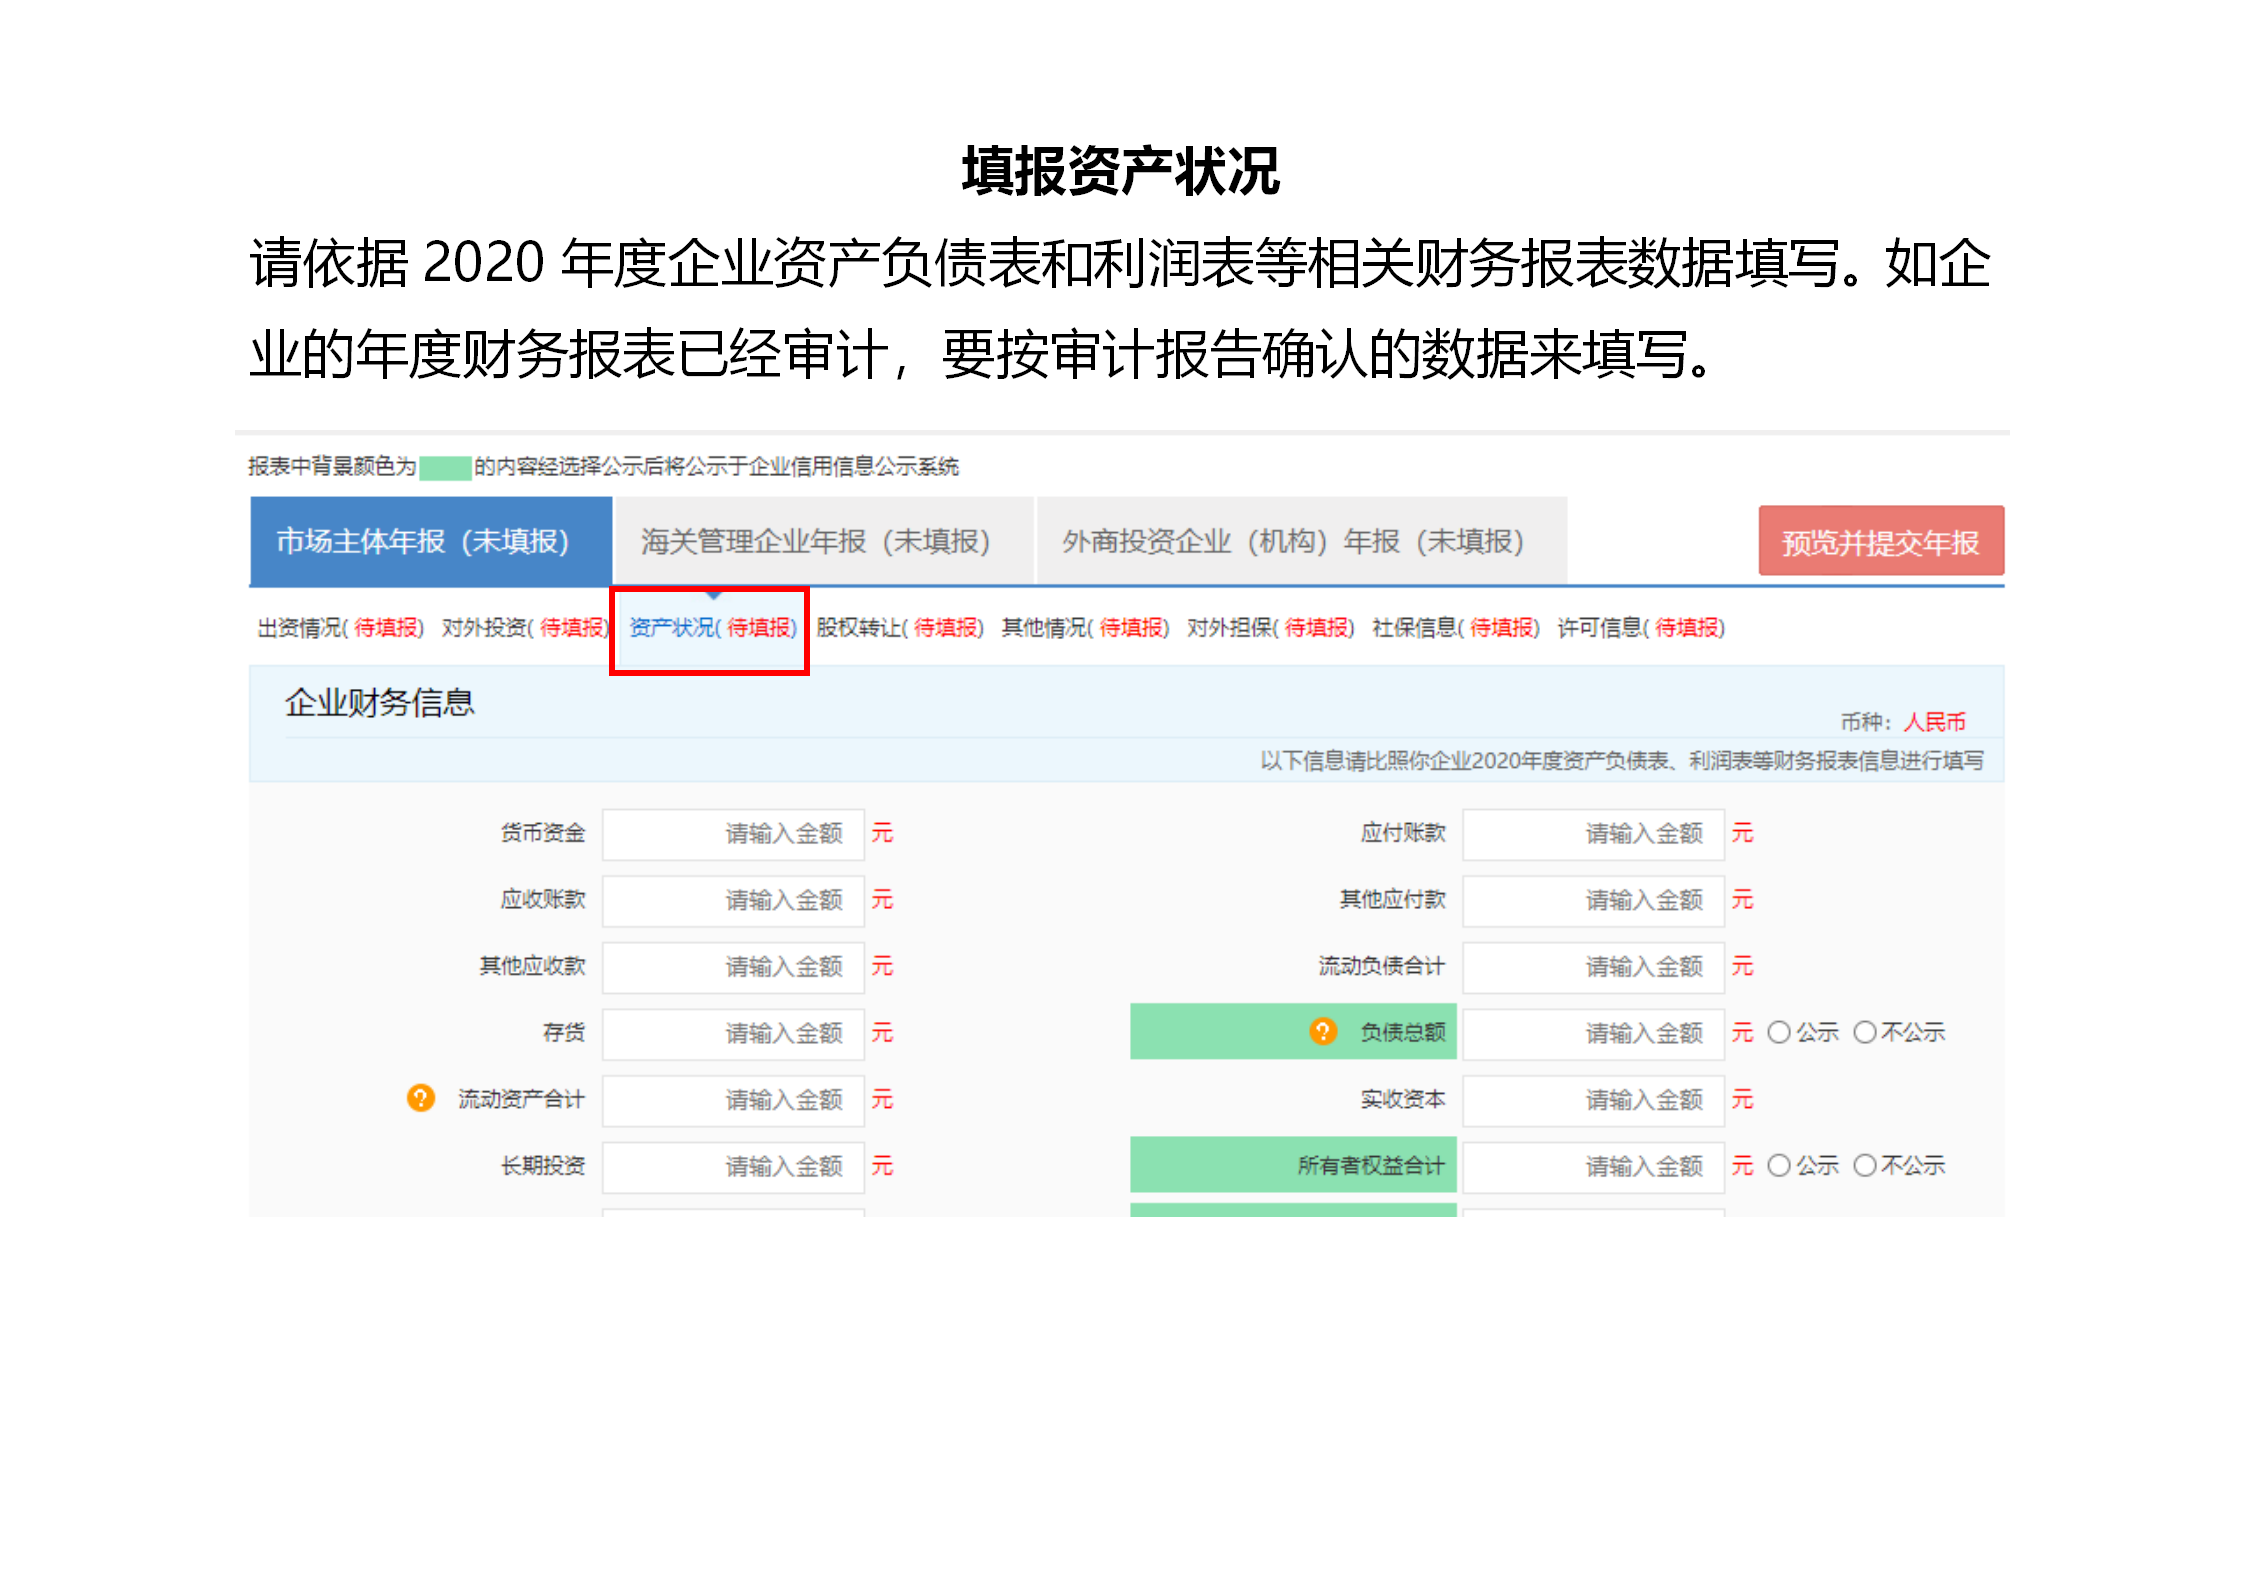The width and height of the screenshot is (2245, 1587).
Task: Select 不公示 for 所有者权益合计
Action: click(x=1863, y=1165)
